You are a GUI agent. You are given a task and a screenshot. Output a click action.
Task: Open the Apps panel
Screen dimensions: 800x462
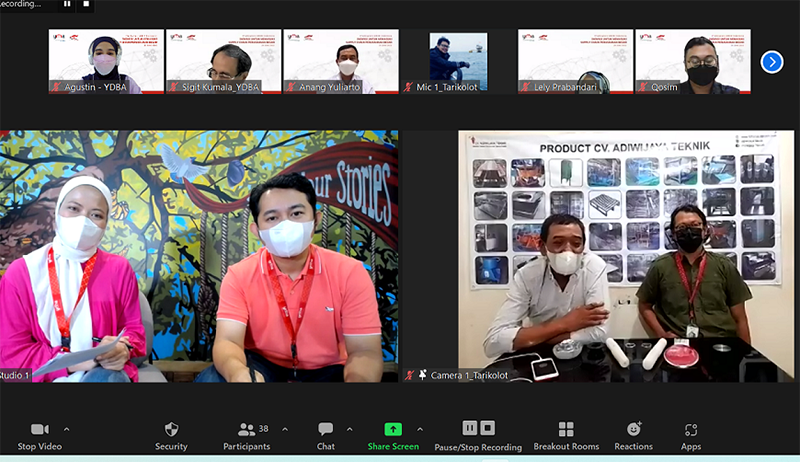[x=691, y=429]
